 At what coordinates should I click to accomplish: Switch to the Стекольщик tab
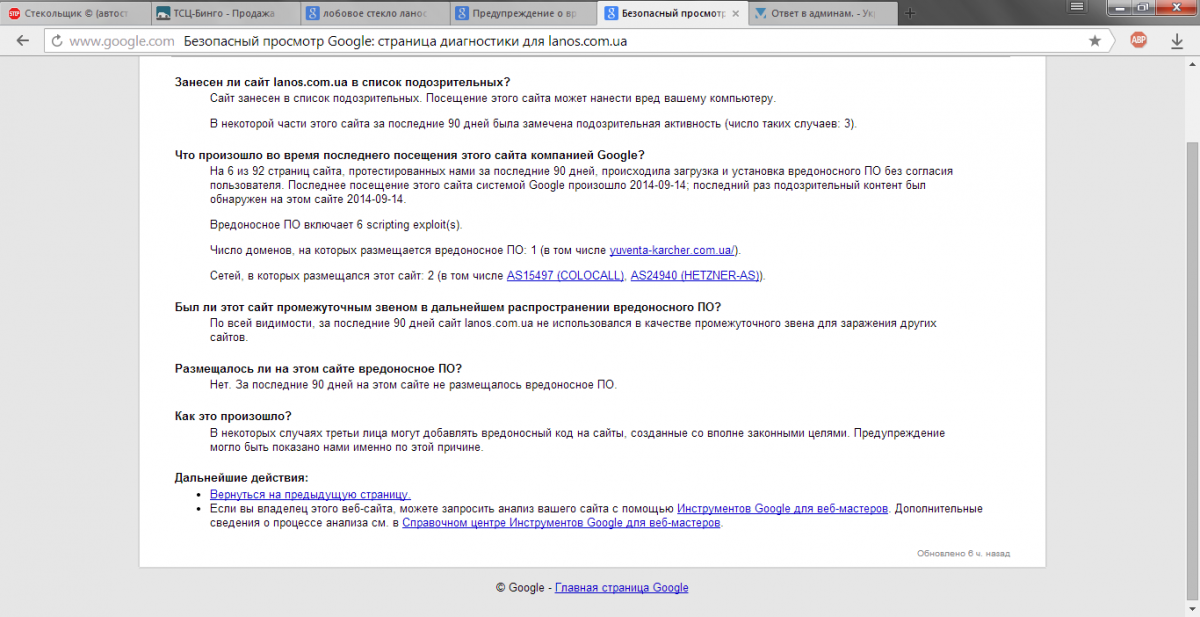point(75,14)
